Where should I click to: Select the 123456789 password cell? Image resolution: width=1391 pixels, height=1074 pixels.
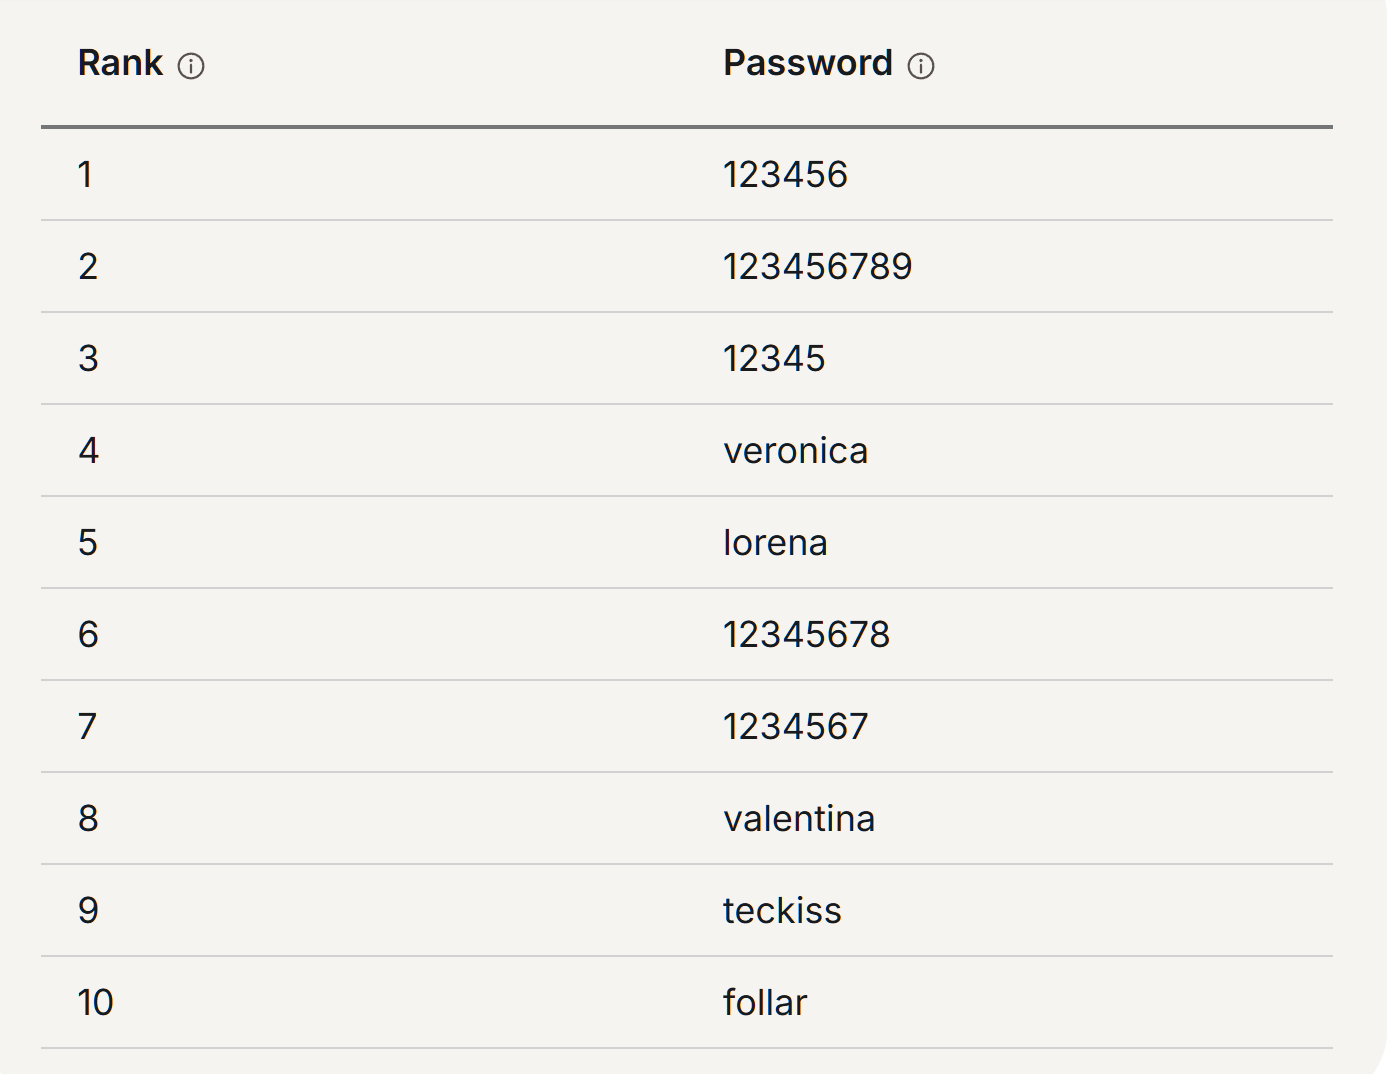817,267
